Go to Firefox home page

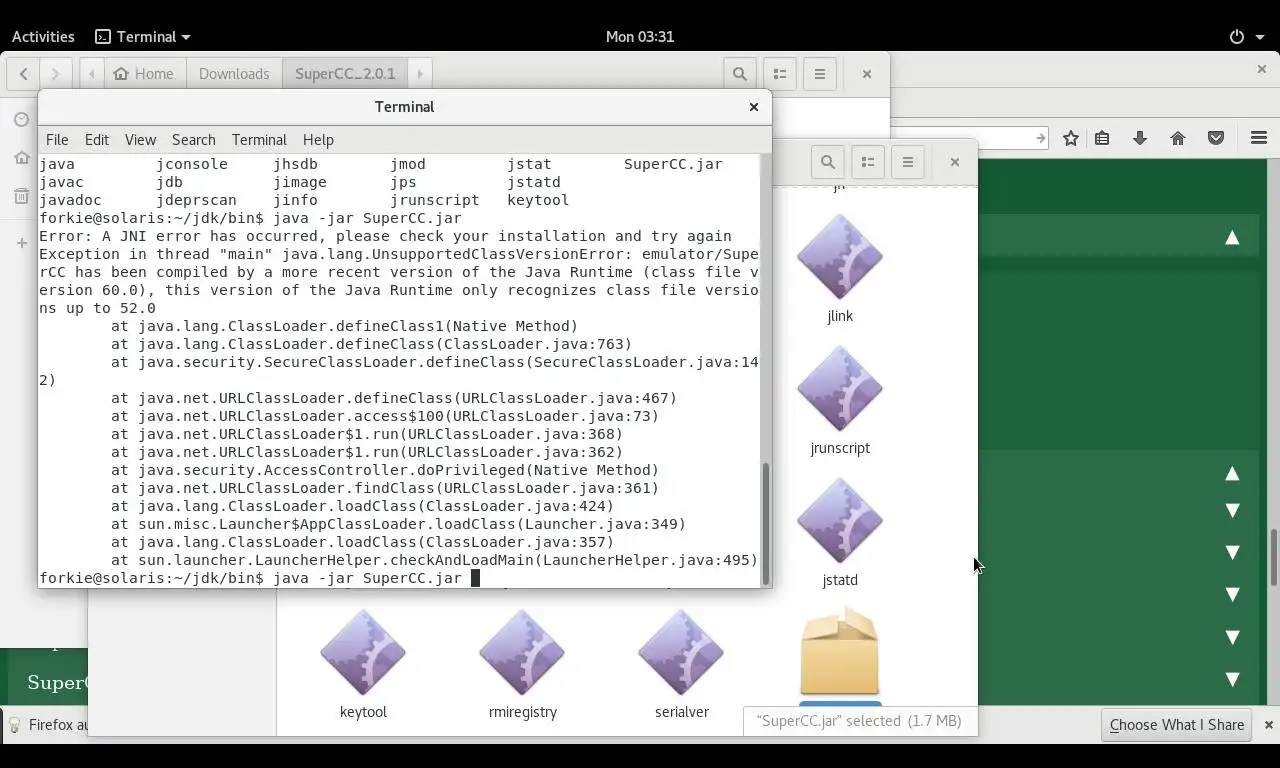pos(1178,138)
